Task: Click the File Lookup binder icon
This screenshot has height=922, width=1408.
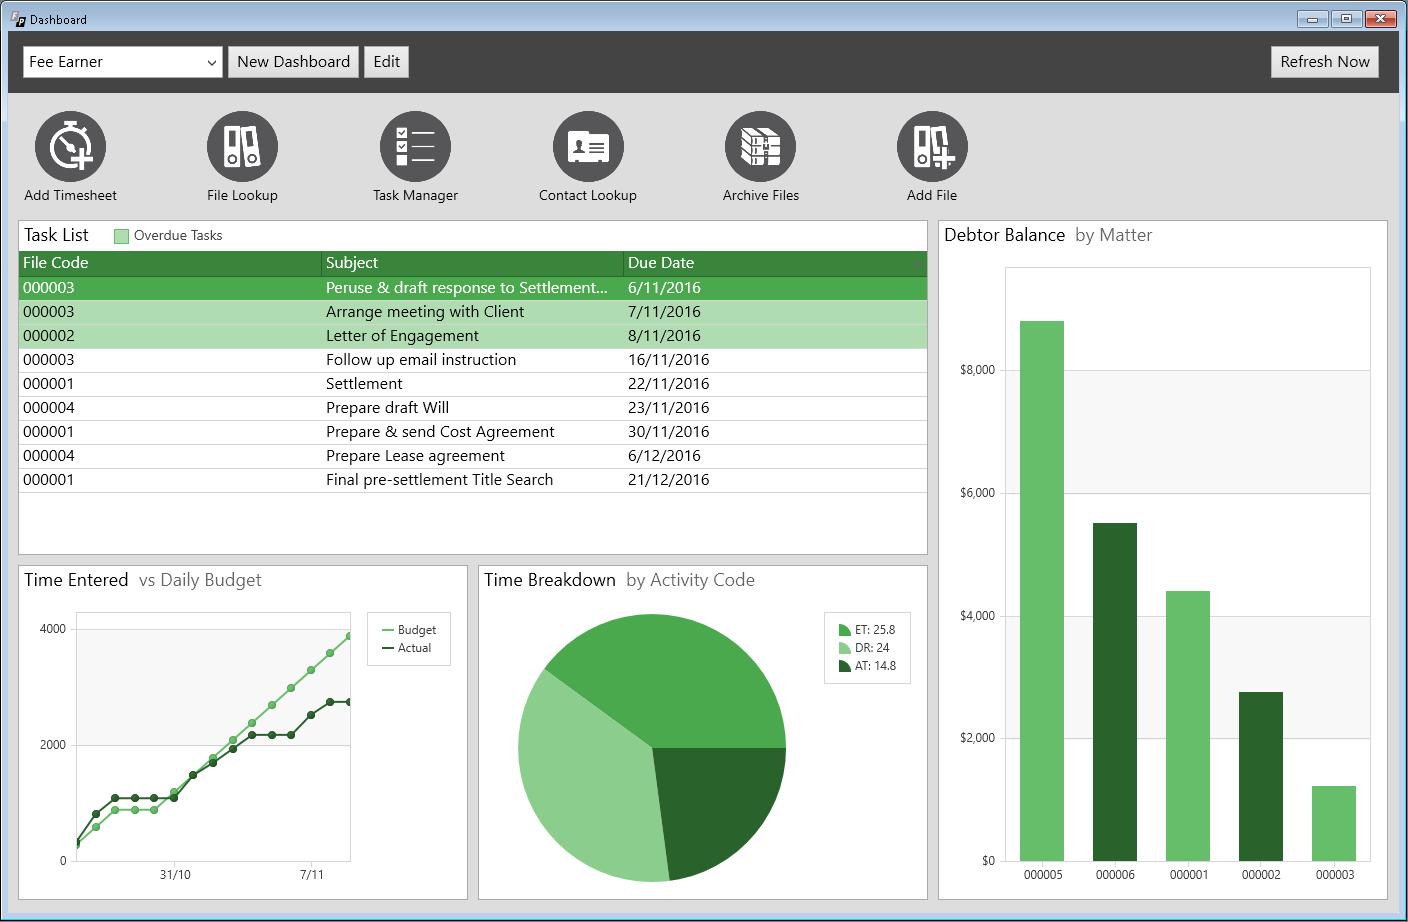Action: (242, 147)
